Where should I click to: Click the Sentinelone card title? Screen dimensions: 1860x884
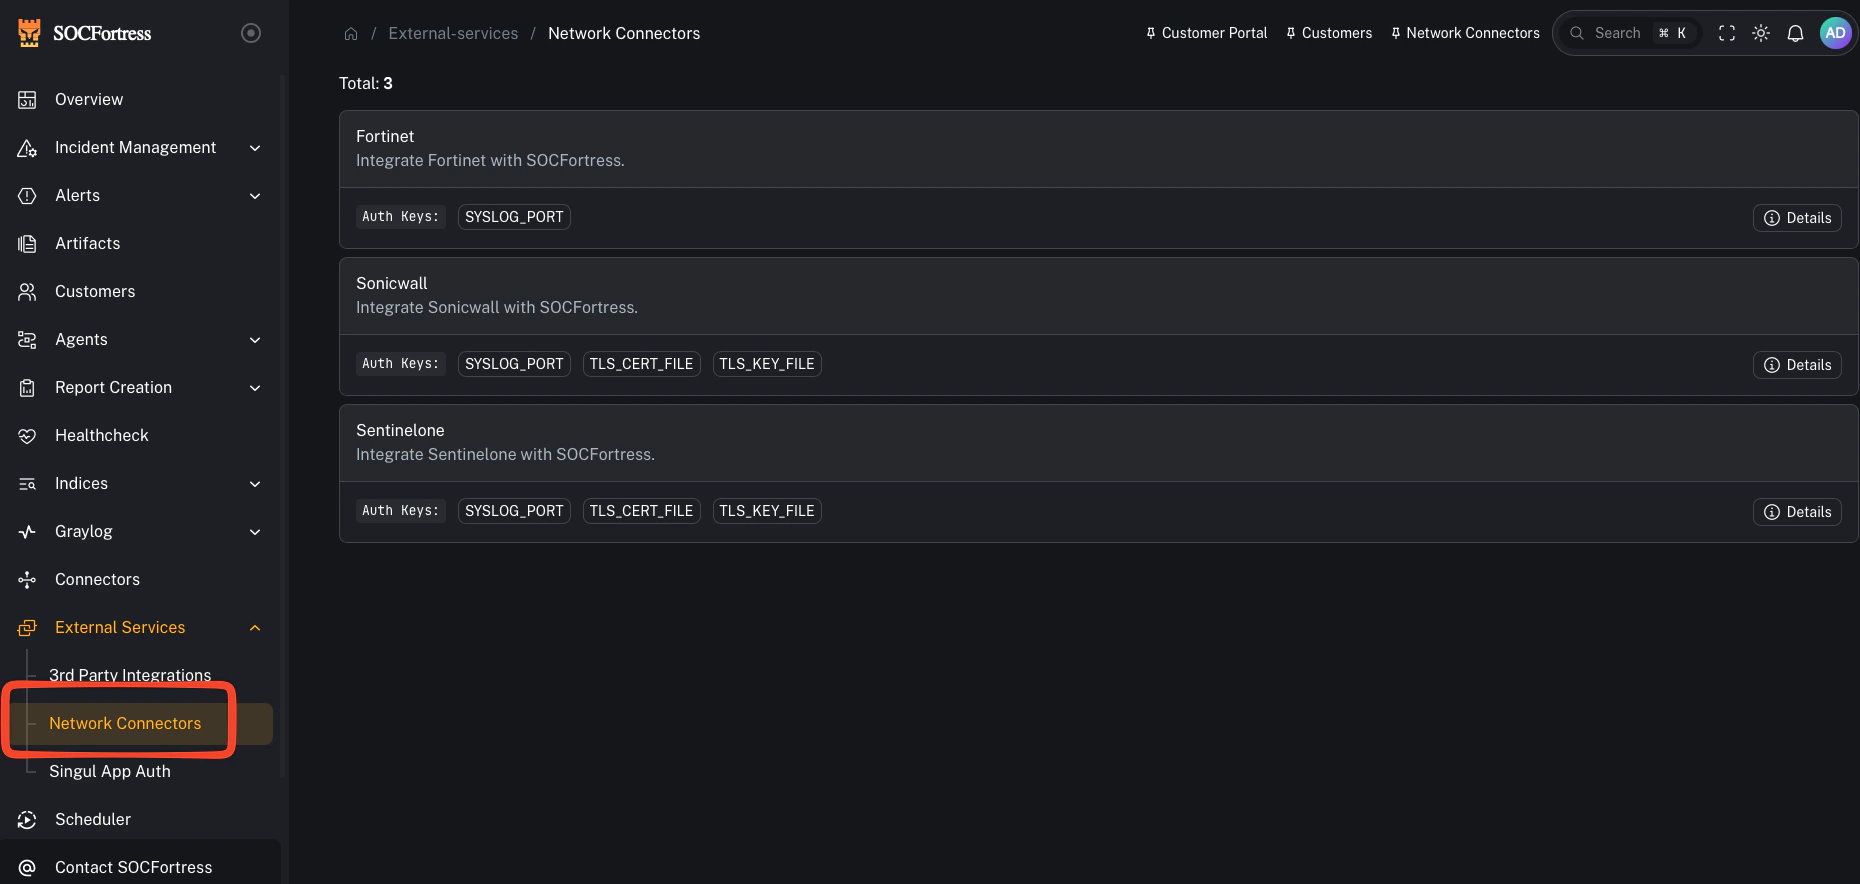point(400,430)
